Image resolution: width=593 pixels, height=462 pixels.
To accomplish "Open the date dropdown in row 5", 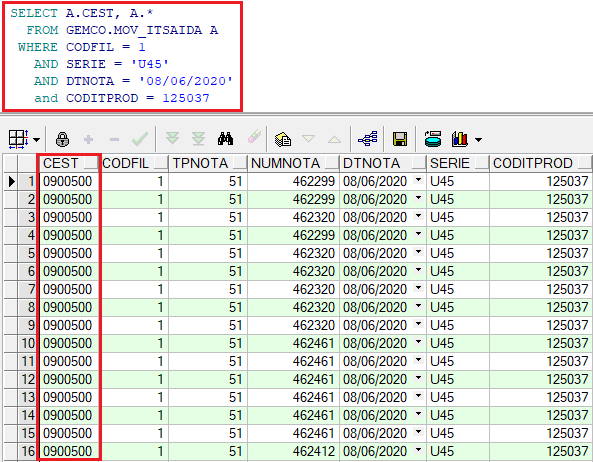I will 418,252.
